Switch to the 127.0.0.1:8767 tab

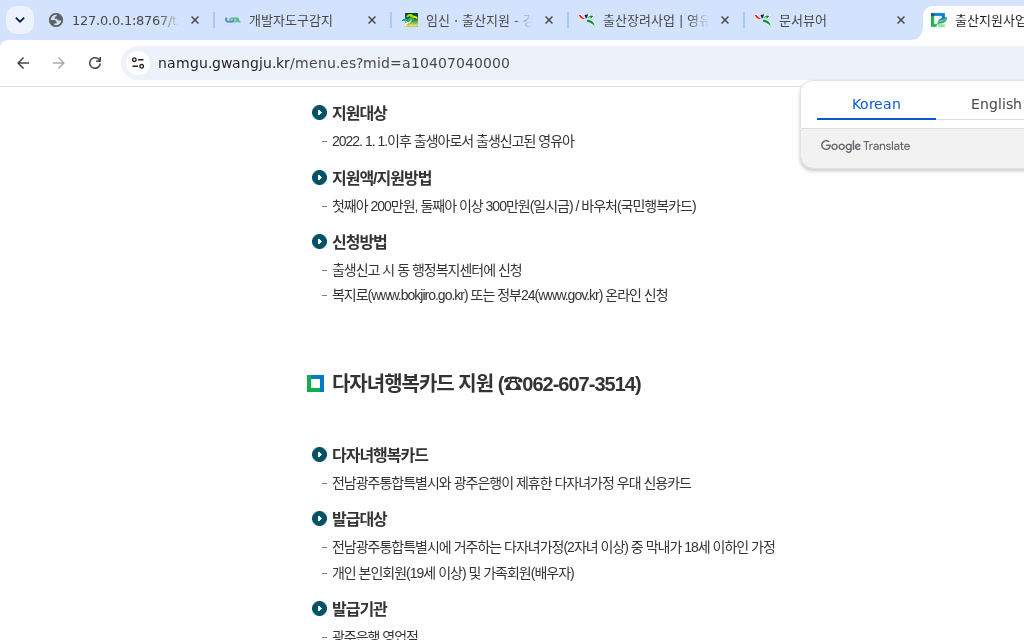[124, 20]
